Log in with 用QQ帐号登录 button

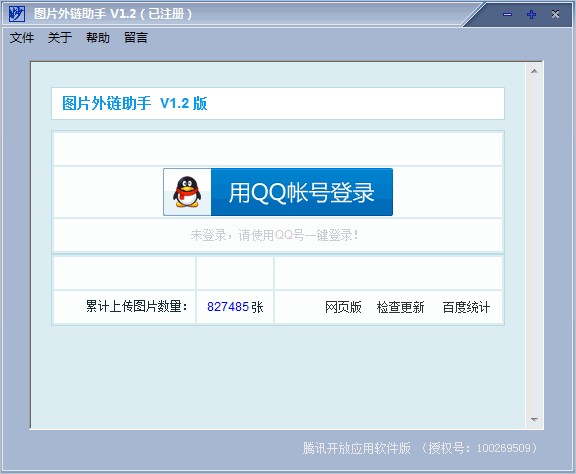point(278,192)
